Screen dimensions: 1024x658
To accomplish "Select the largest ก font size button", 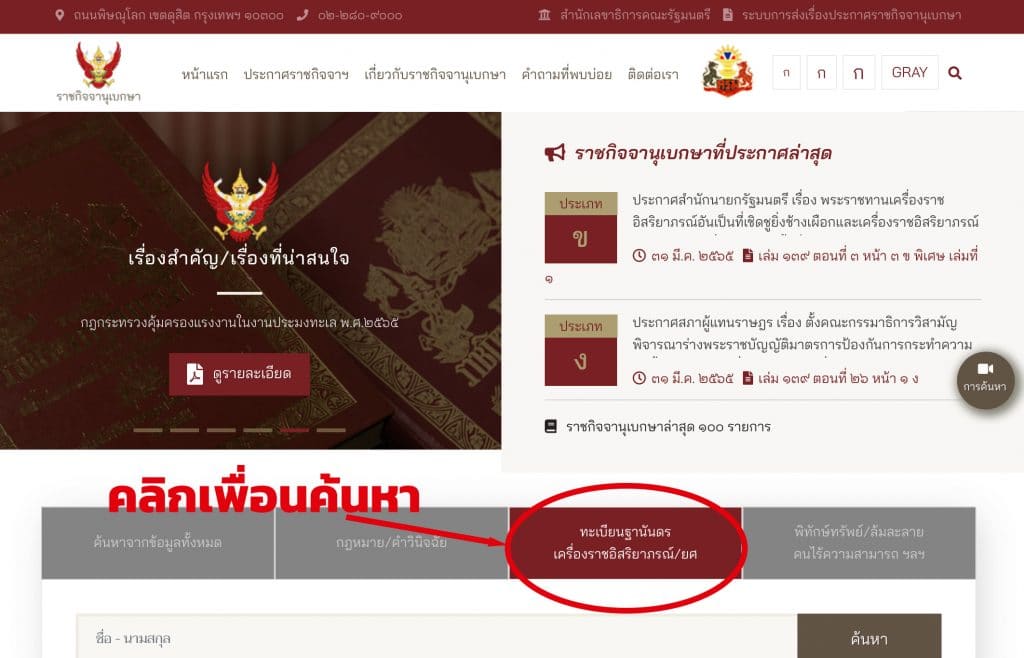I will point(858,72).
